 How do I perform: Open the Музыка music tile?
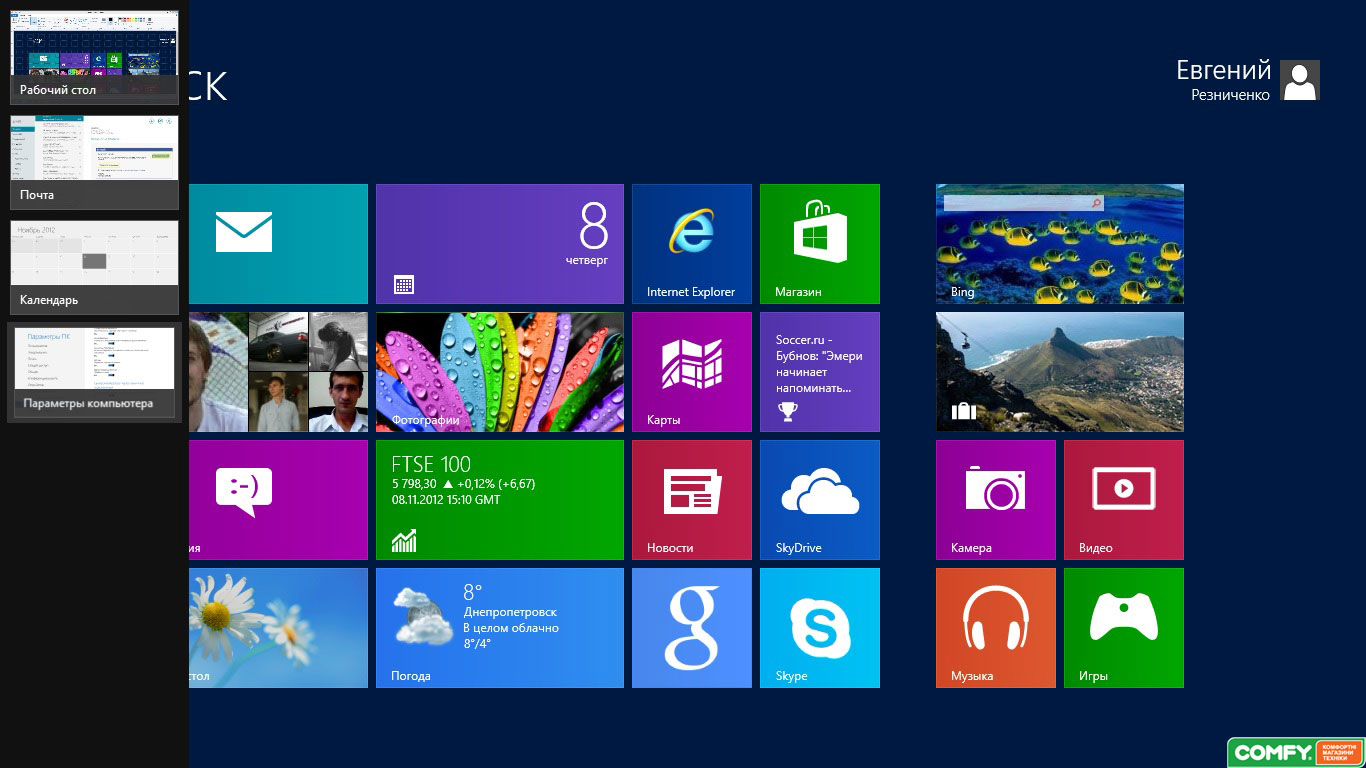click(x=996, y=628)
